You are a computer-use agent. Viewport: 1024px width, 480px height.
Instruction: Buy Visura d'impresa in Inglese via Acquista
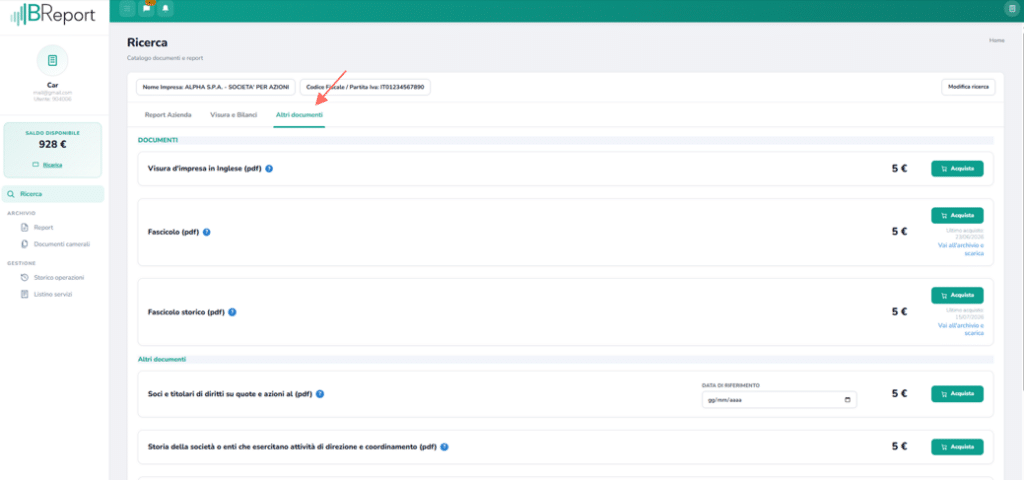(957, 168)
